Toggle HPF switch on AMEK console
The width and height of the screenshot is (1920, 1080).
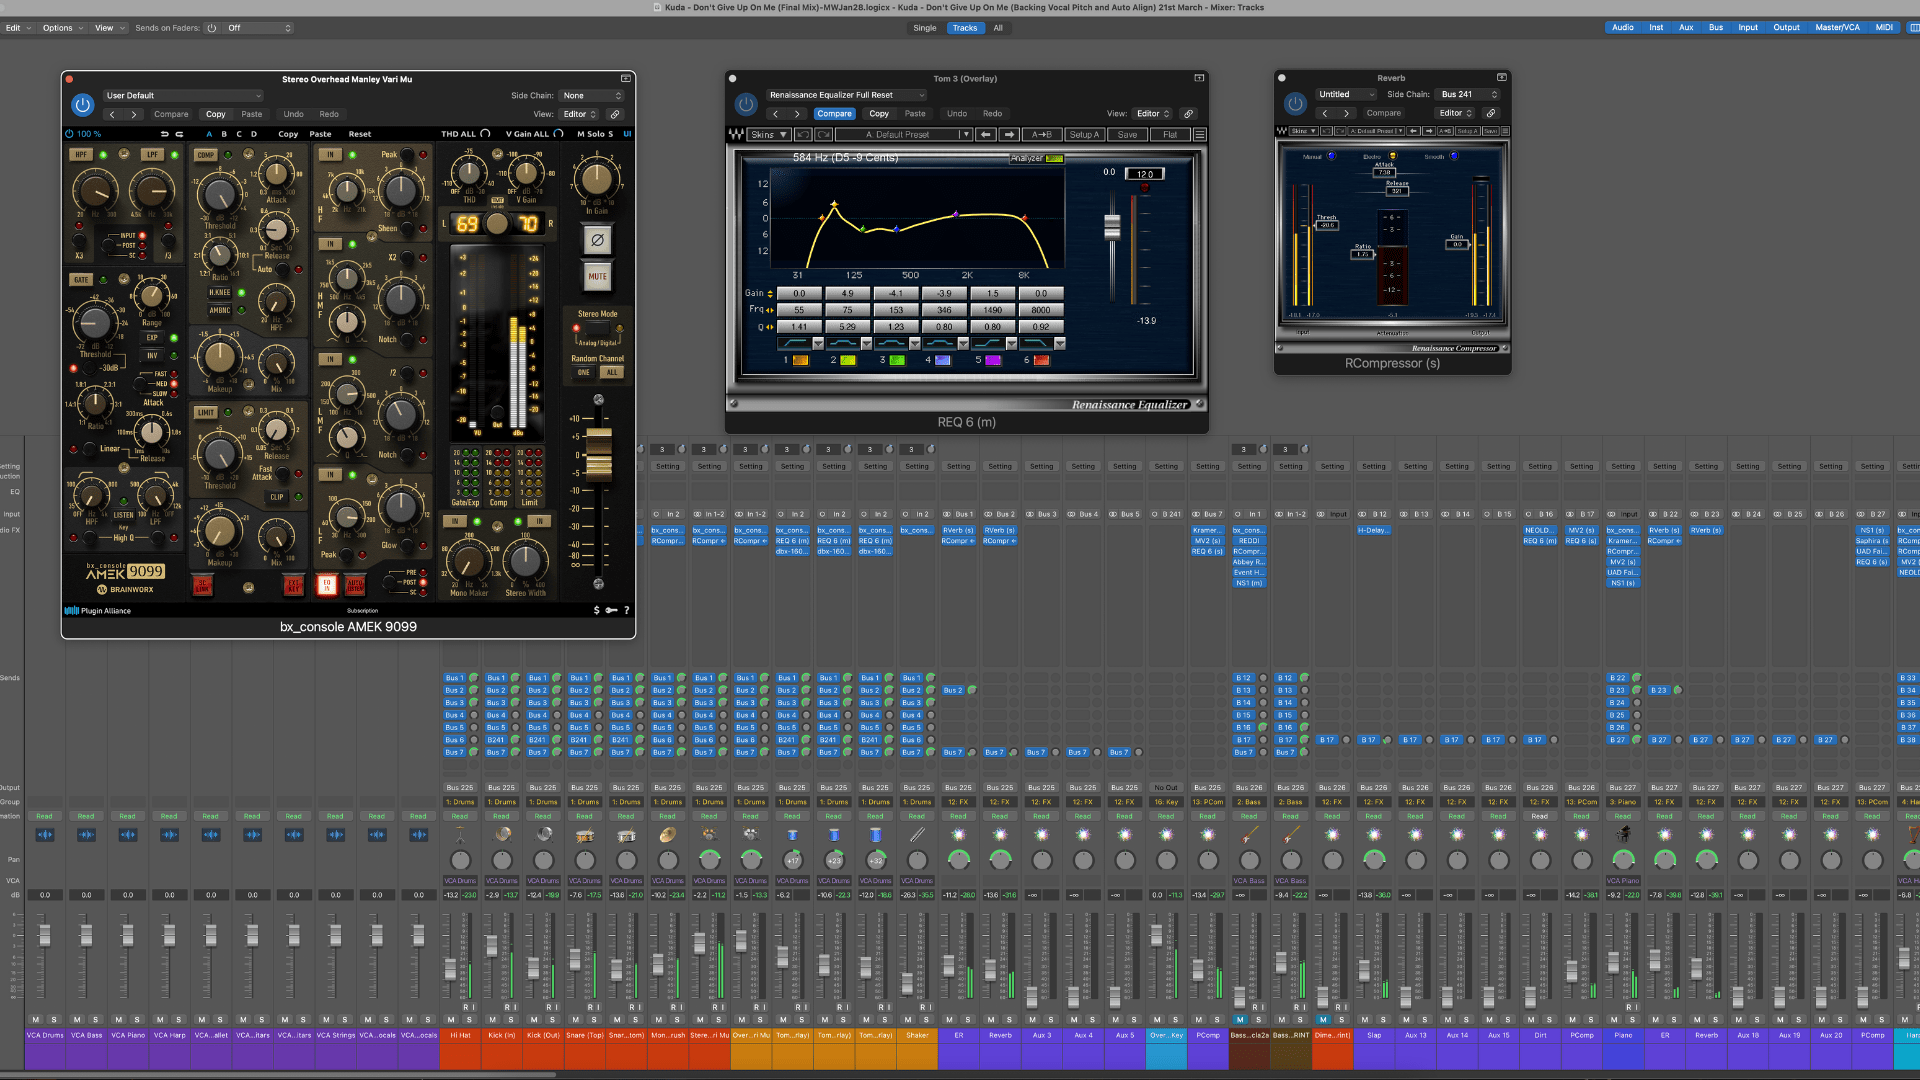[x=81, y=155]
